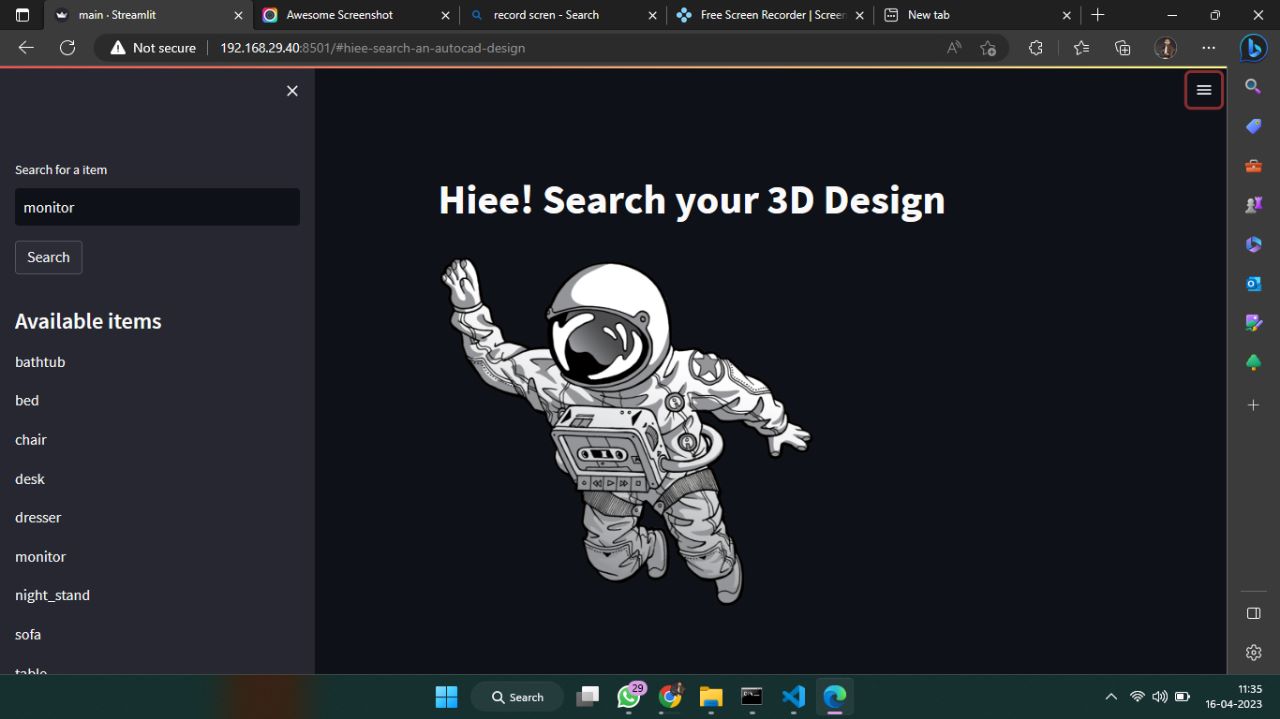Open the Edge settings and more menu
The height and width of the screenshot is (719, 1280).
(x=1209, y=48)
